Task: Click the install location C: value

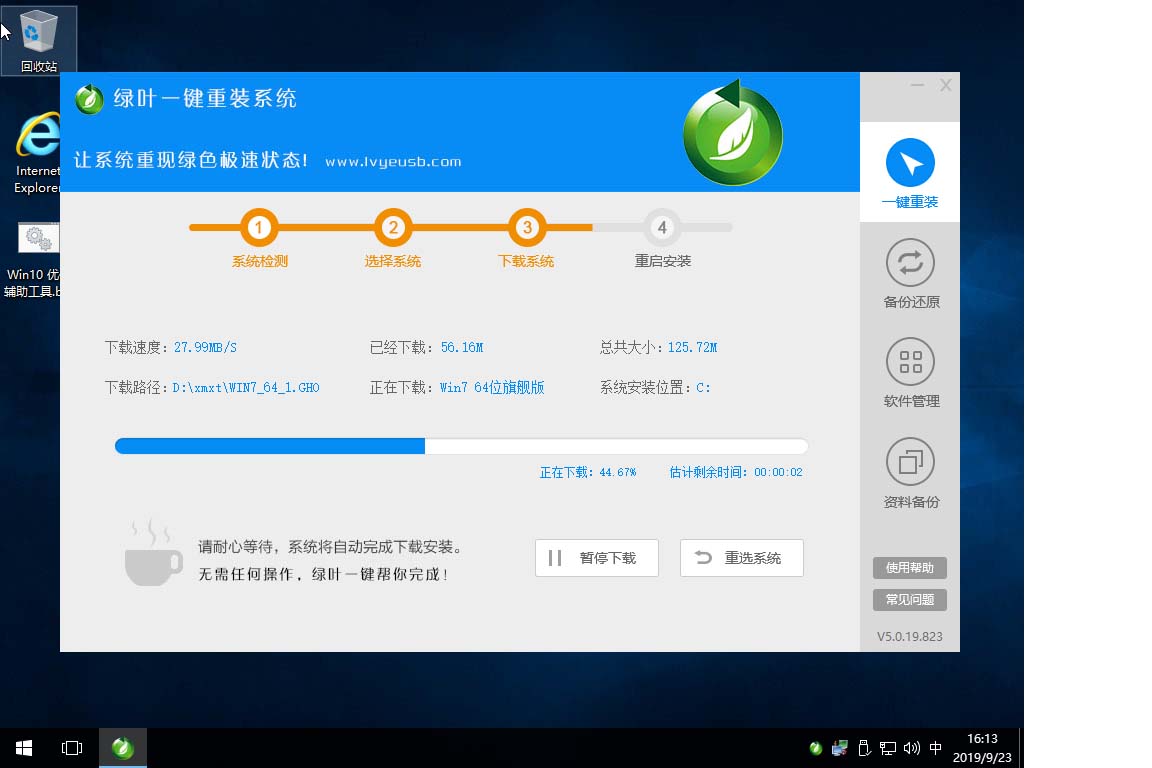Action: (x=703, y=387)
